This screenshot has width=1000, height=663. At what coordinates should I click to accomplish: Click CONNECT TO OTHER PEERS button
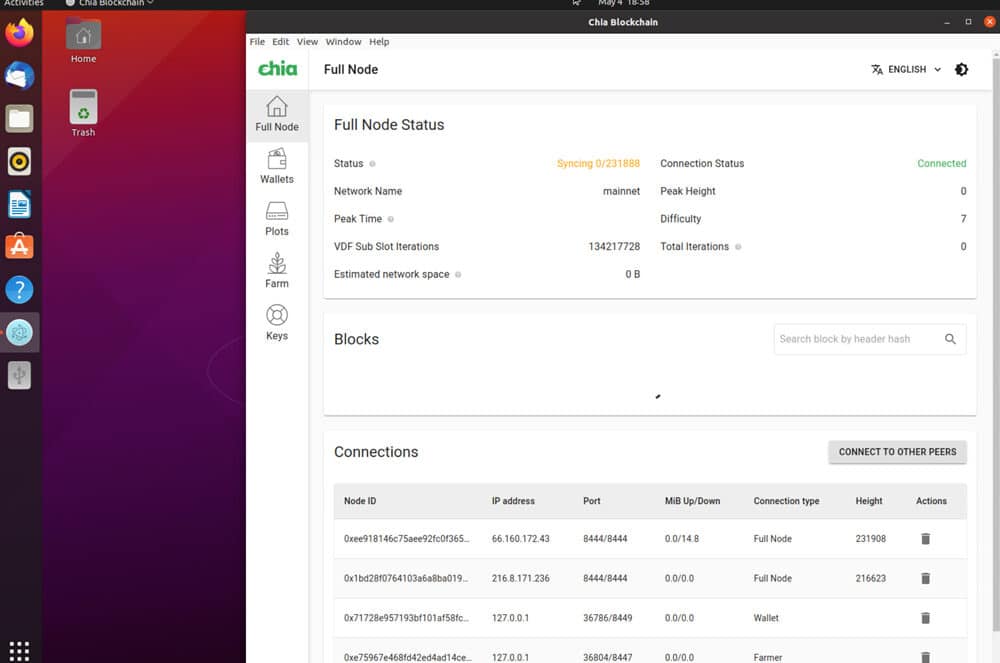pyautogui.click(x=897, y=452)
